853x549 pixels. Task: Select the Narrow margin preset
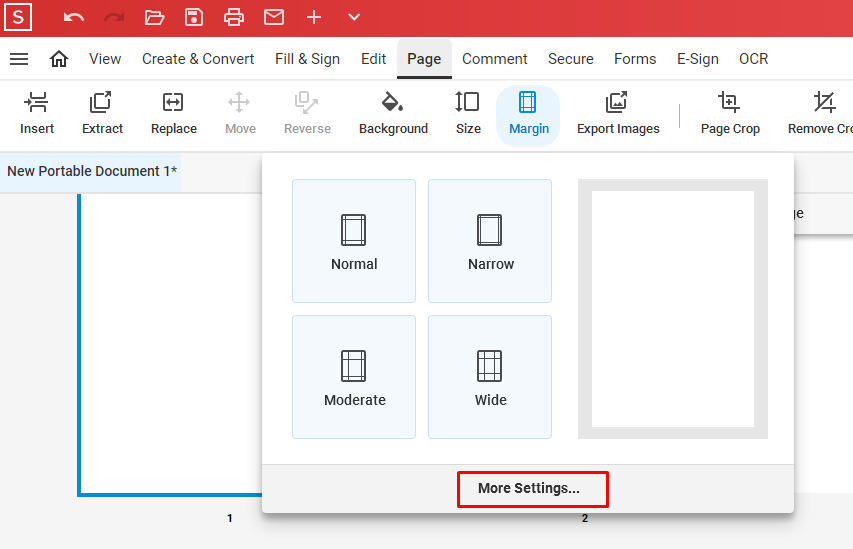[x=490, y=241]
